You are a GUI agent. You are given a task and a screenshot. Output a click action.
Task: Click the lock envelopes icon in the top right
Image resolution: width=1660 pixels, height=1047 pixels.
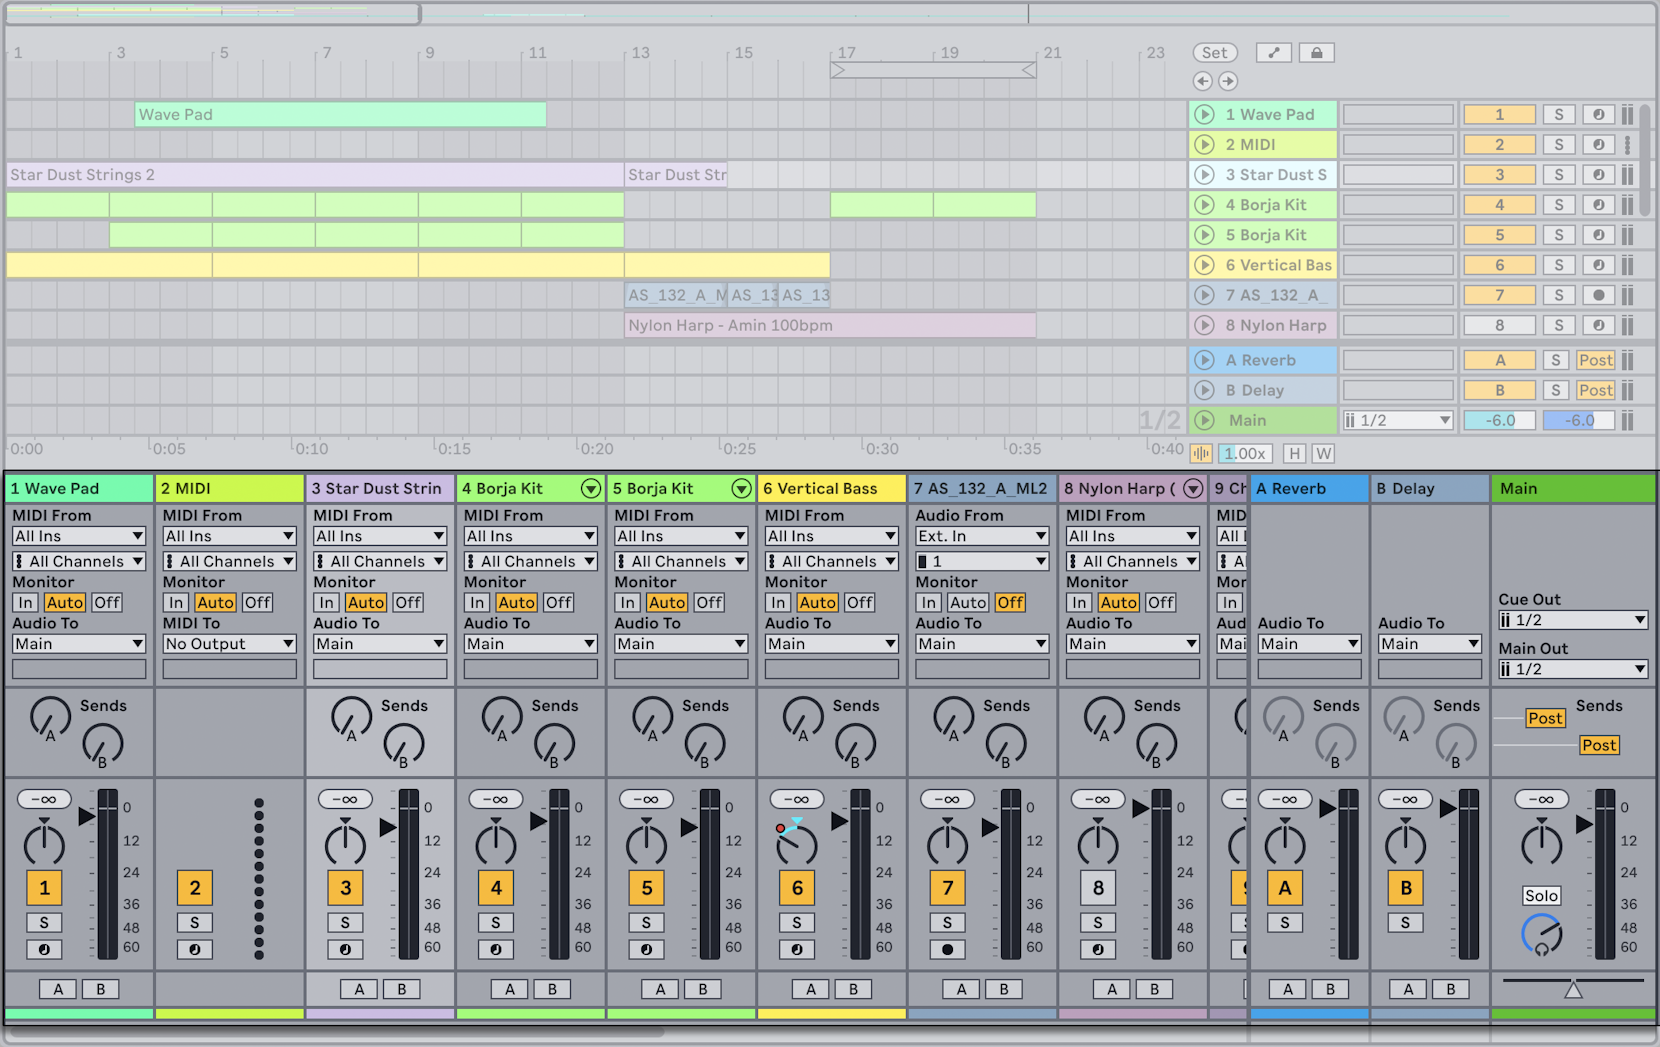[x=1317, y=52]
